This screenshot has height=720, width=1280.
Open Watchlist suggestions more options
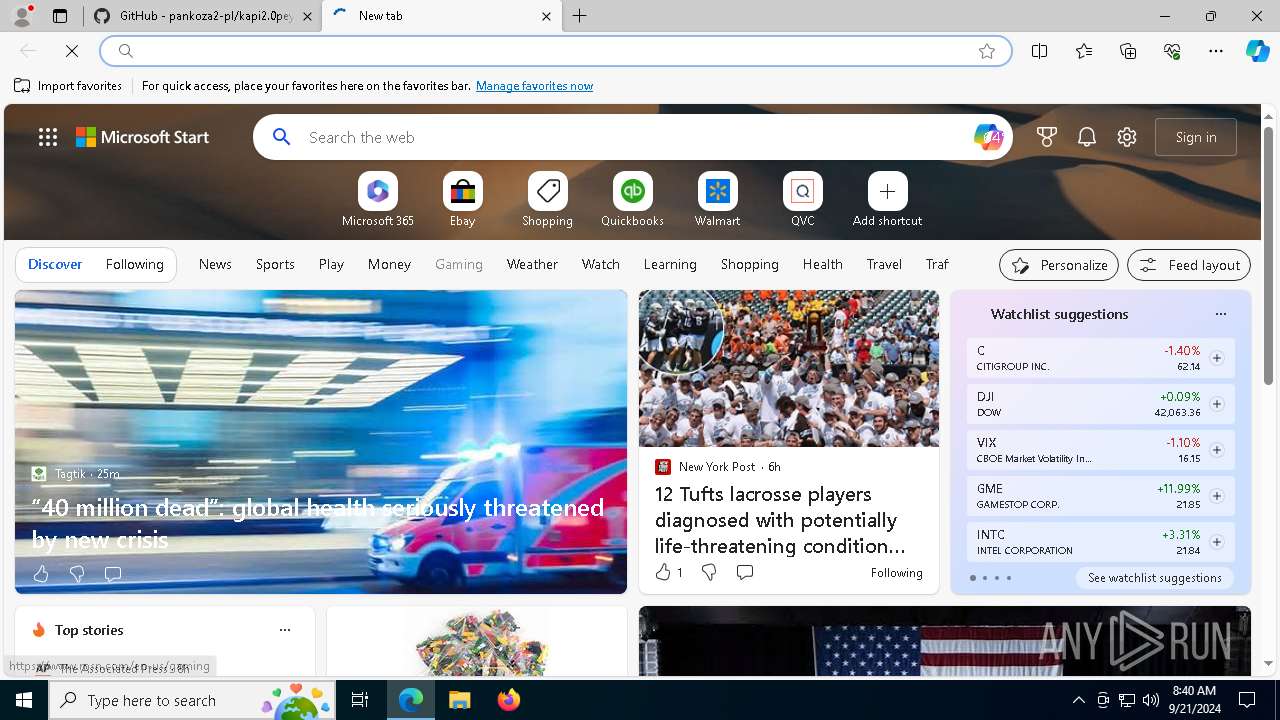[x=1220, y=314]
